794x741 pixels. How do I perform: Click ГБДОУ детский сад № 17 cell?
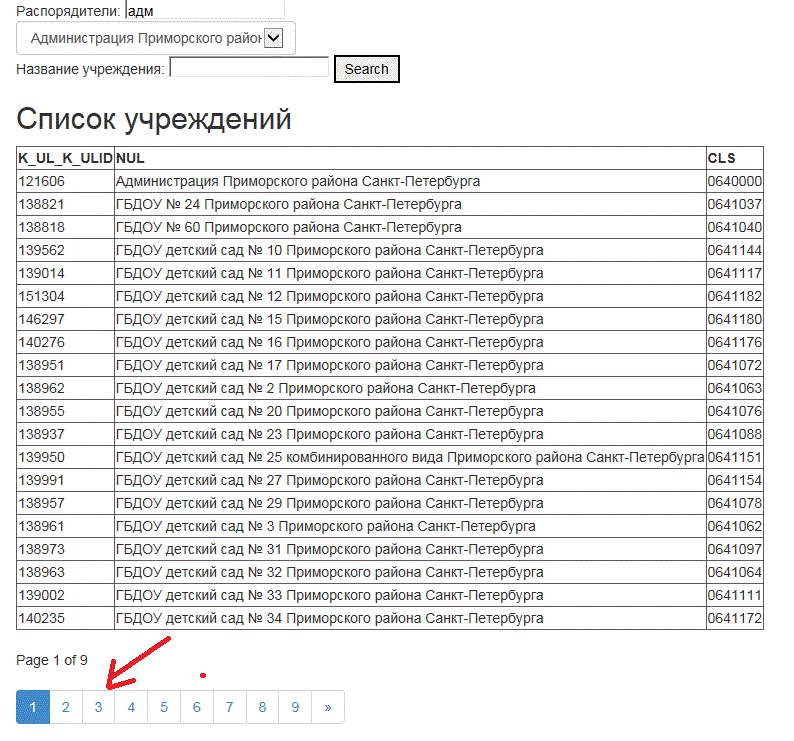[x=410, y=365]
